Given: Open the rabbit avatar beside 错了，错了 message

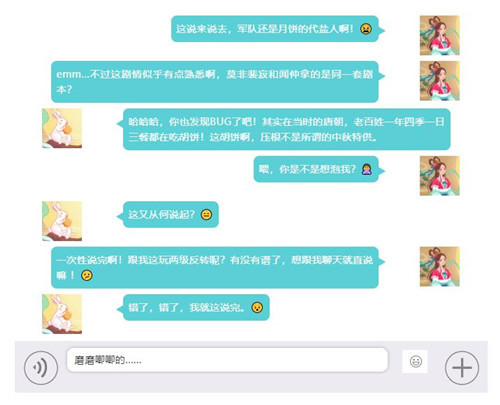Looking at the screenshot, I should pos(62,314).
